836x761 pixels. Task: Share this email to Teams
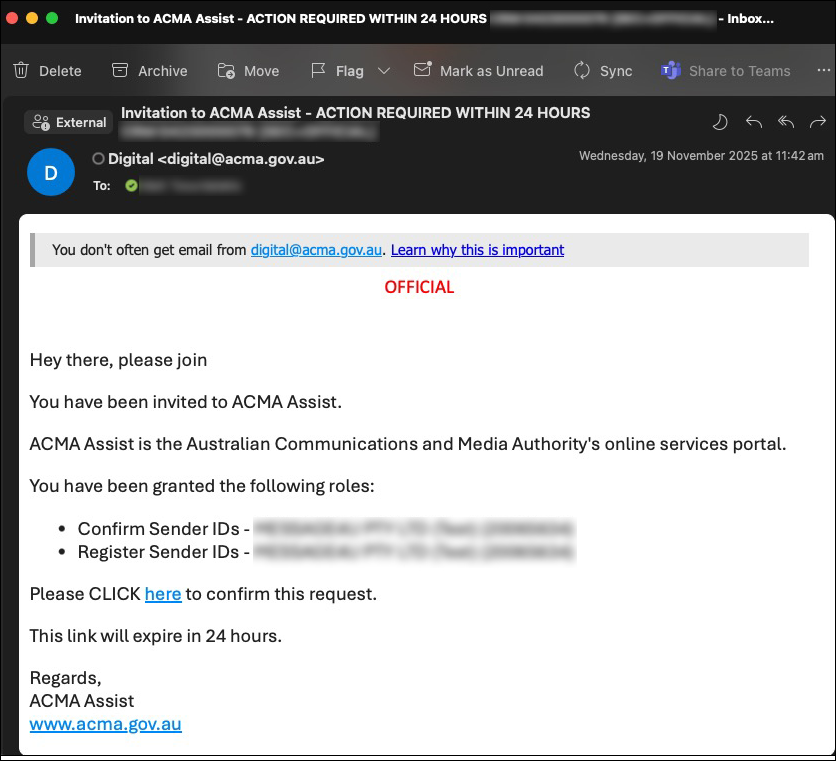coord(725,70)
